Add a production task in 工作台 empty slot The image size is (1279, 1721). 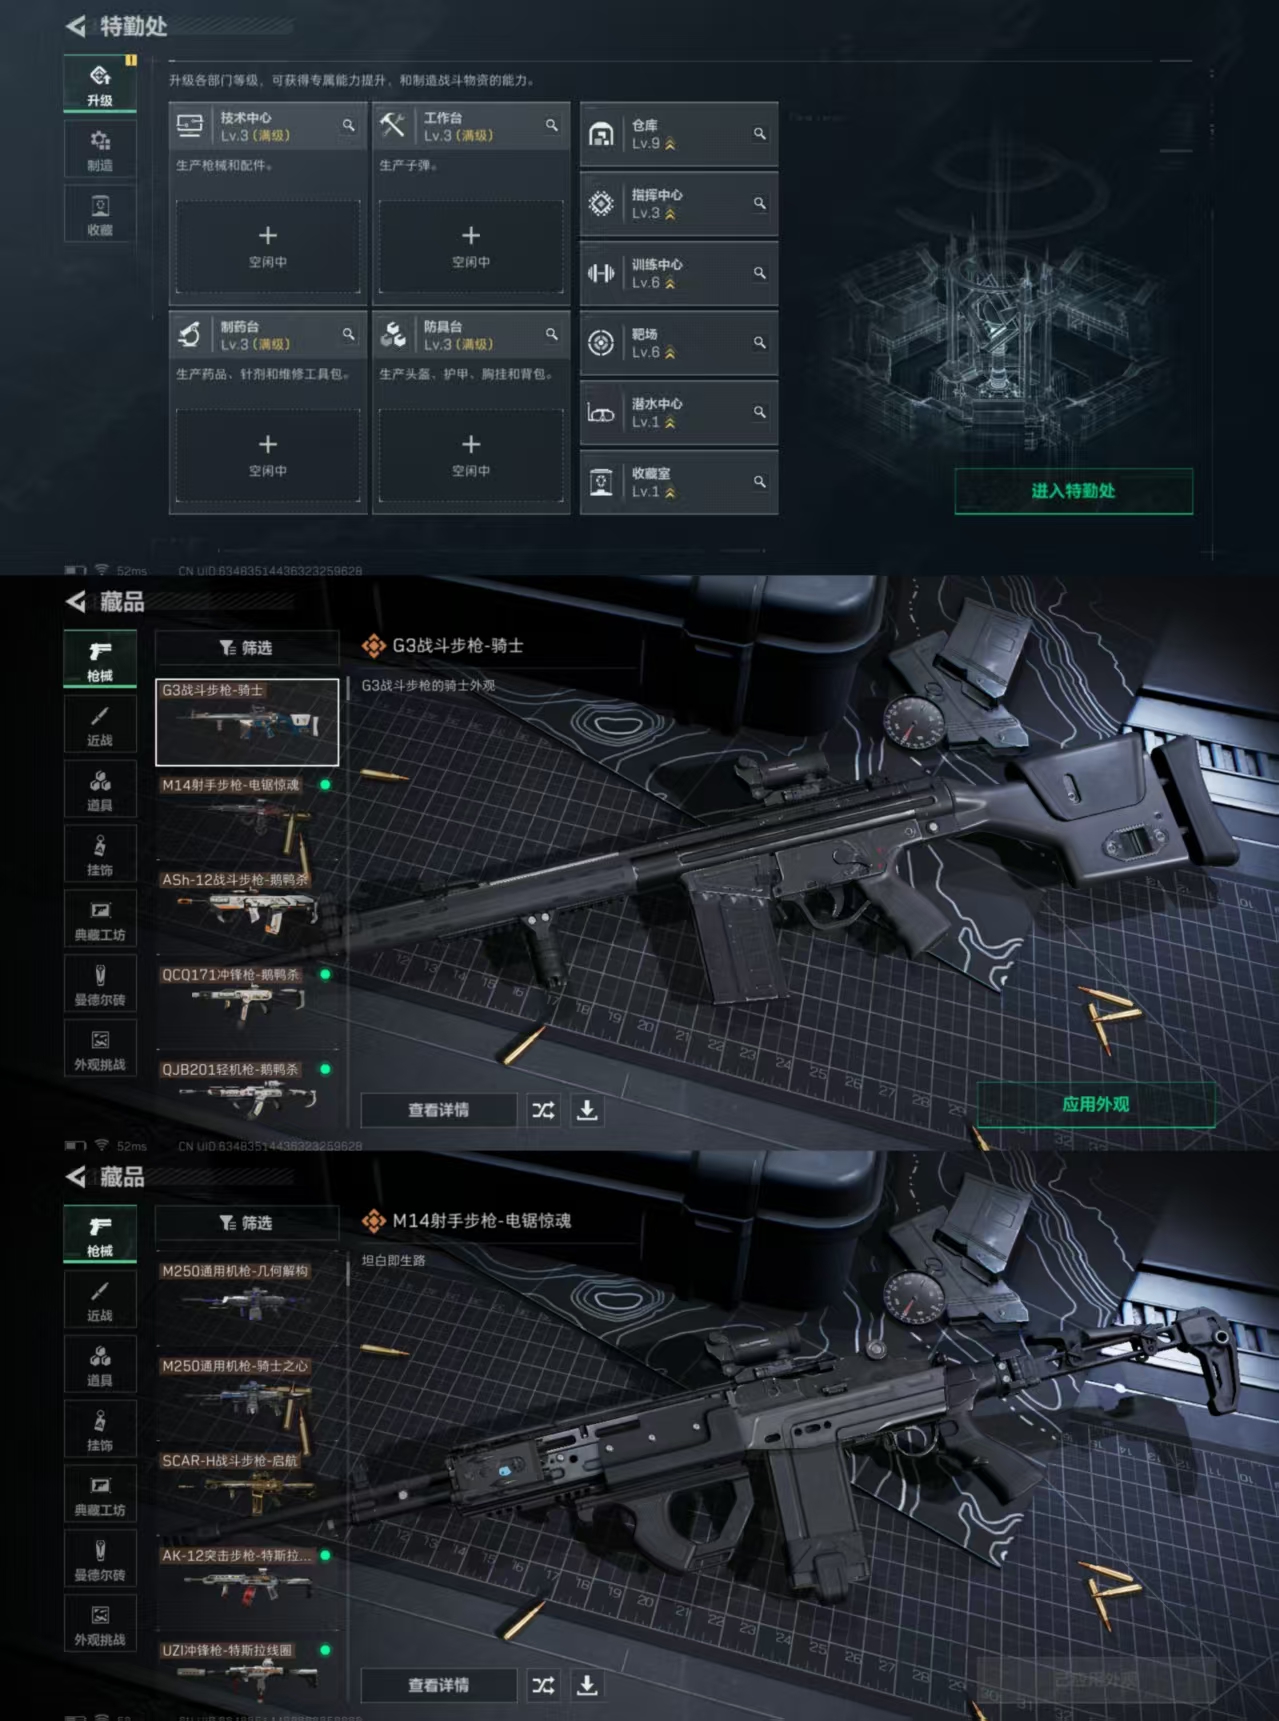(471, 246)
